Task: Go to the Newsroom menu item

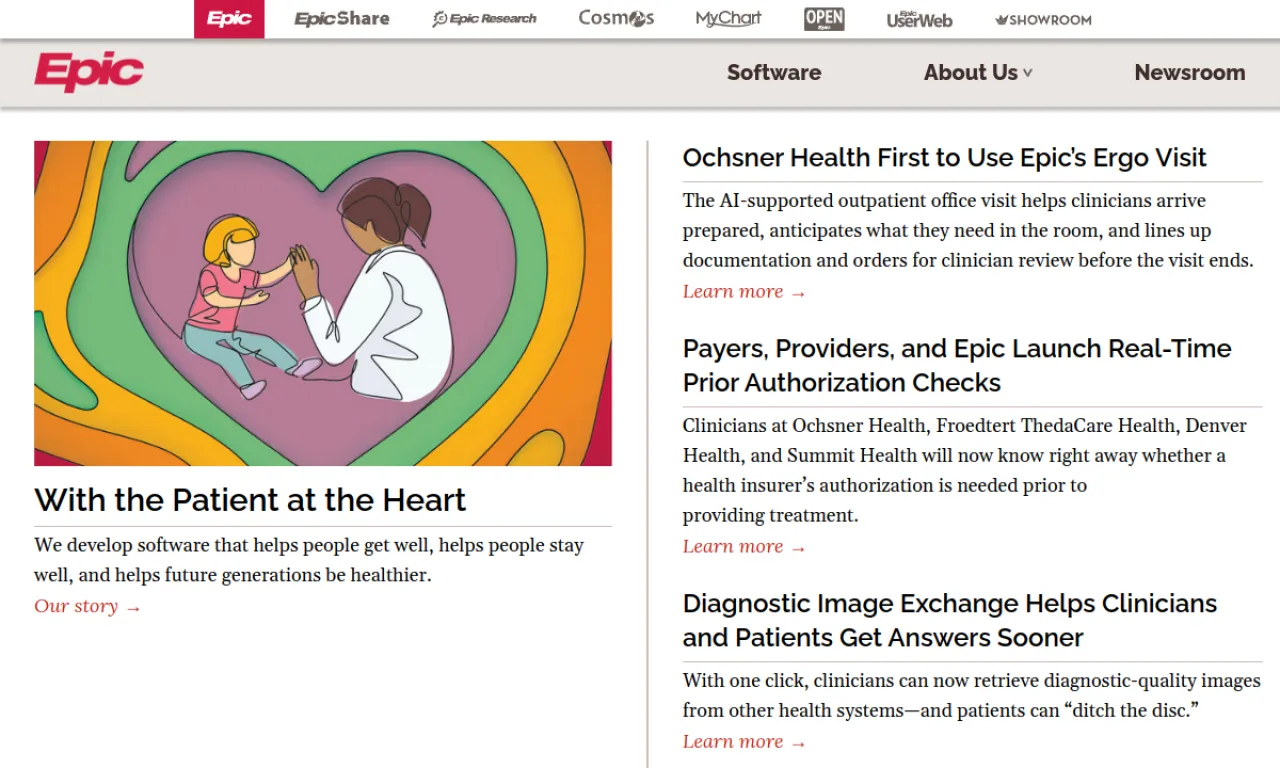Action: [1190, 72]
